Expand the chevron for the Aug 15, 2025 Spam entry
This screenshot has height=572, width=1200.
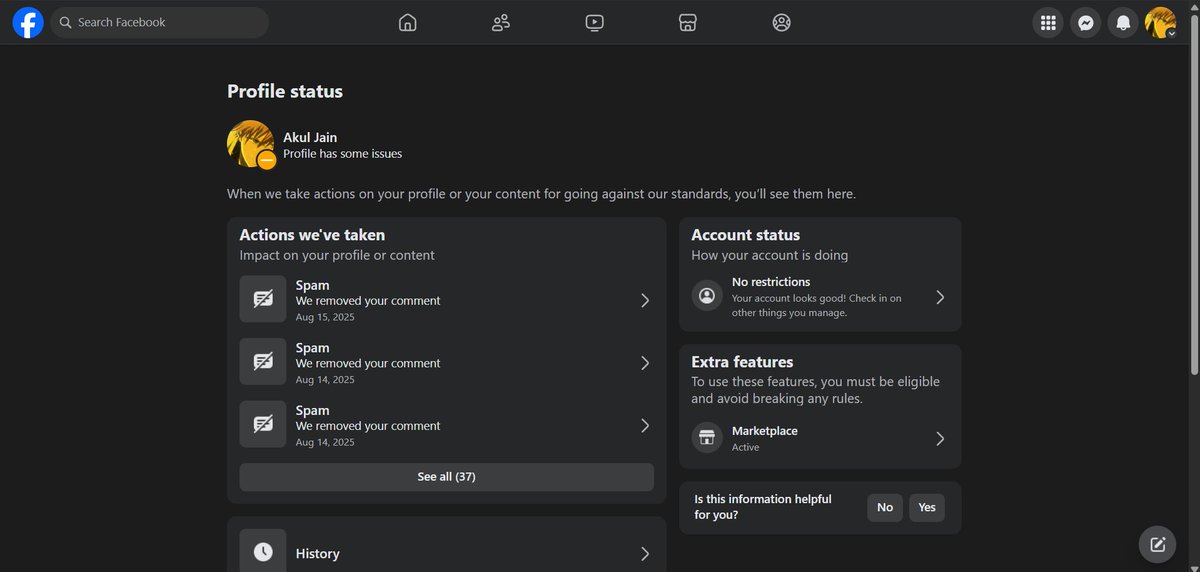pos(645,300)
